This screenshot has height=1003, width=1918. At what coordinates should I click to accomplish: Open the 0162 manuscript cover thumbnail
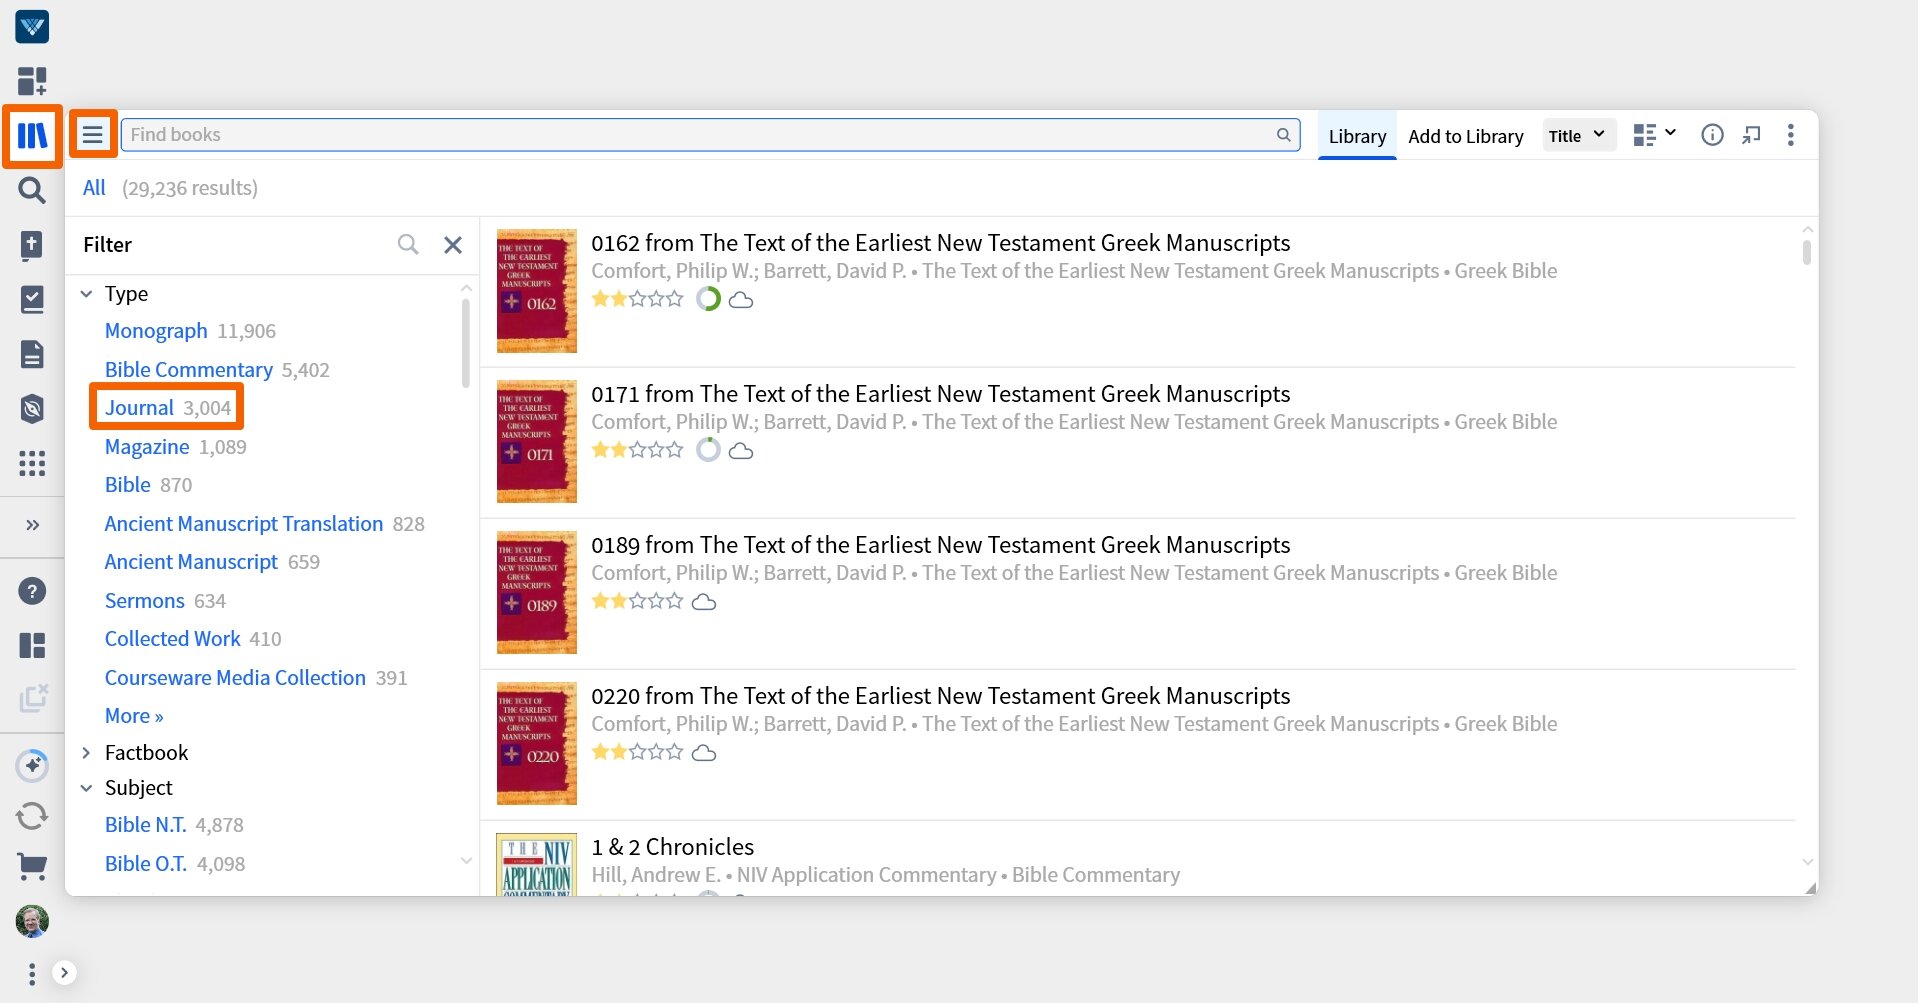tap(536, 291)
